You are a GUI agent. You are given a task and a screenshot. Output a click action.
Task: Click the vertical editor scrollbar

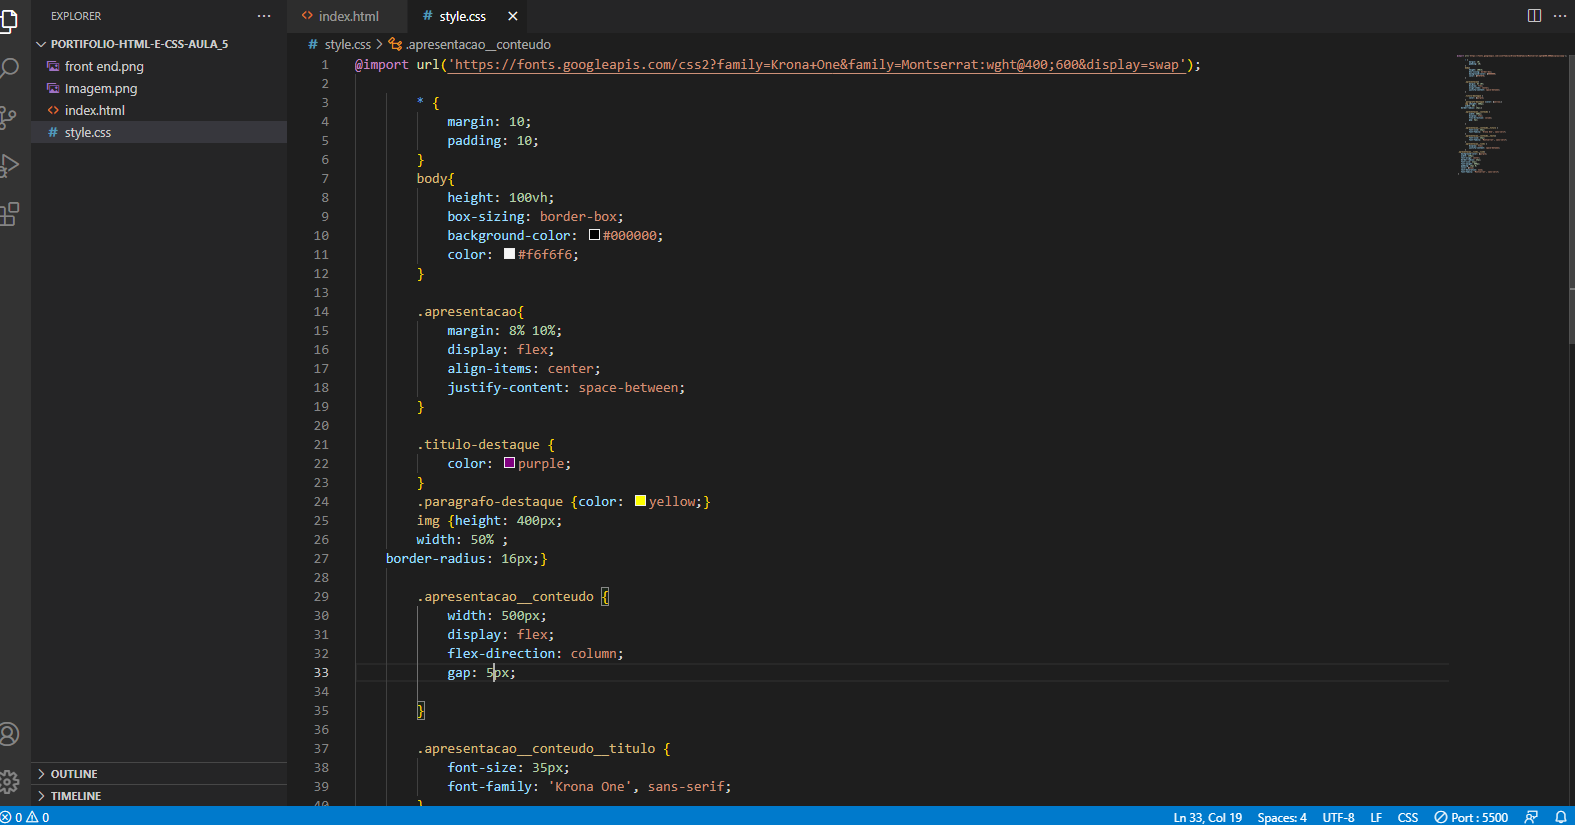(1571, 200)
